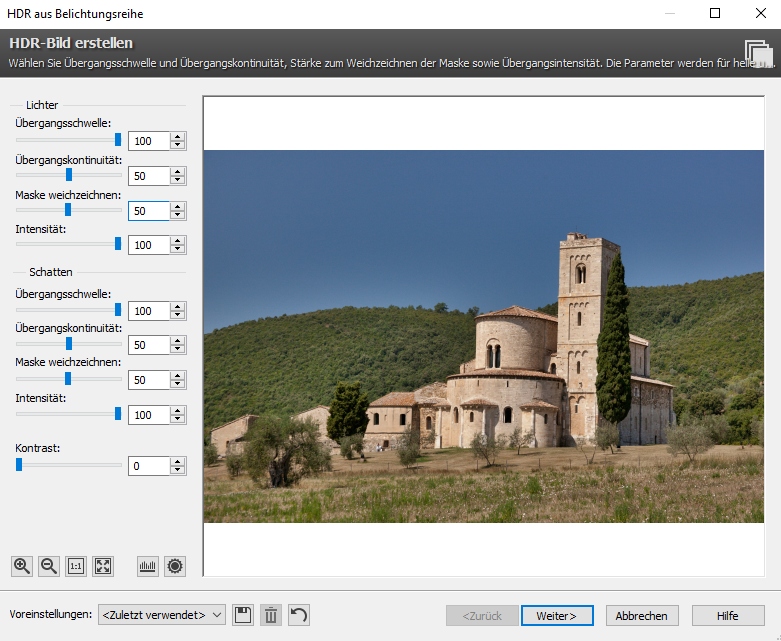
Task: Focus Schatten Intensität value field
Action: tap(149, 415)
